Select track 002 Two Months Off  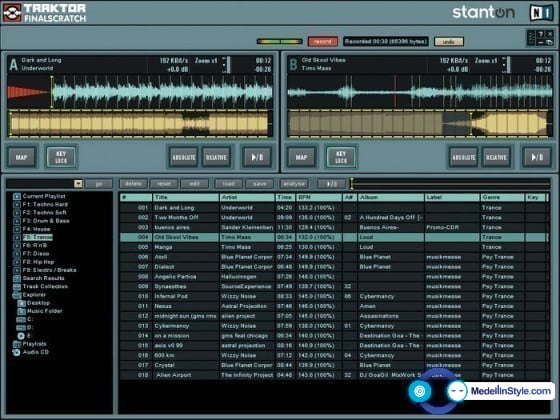pos(333,218)
